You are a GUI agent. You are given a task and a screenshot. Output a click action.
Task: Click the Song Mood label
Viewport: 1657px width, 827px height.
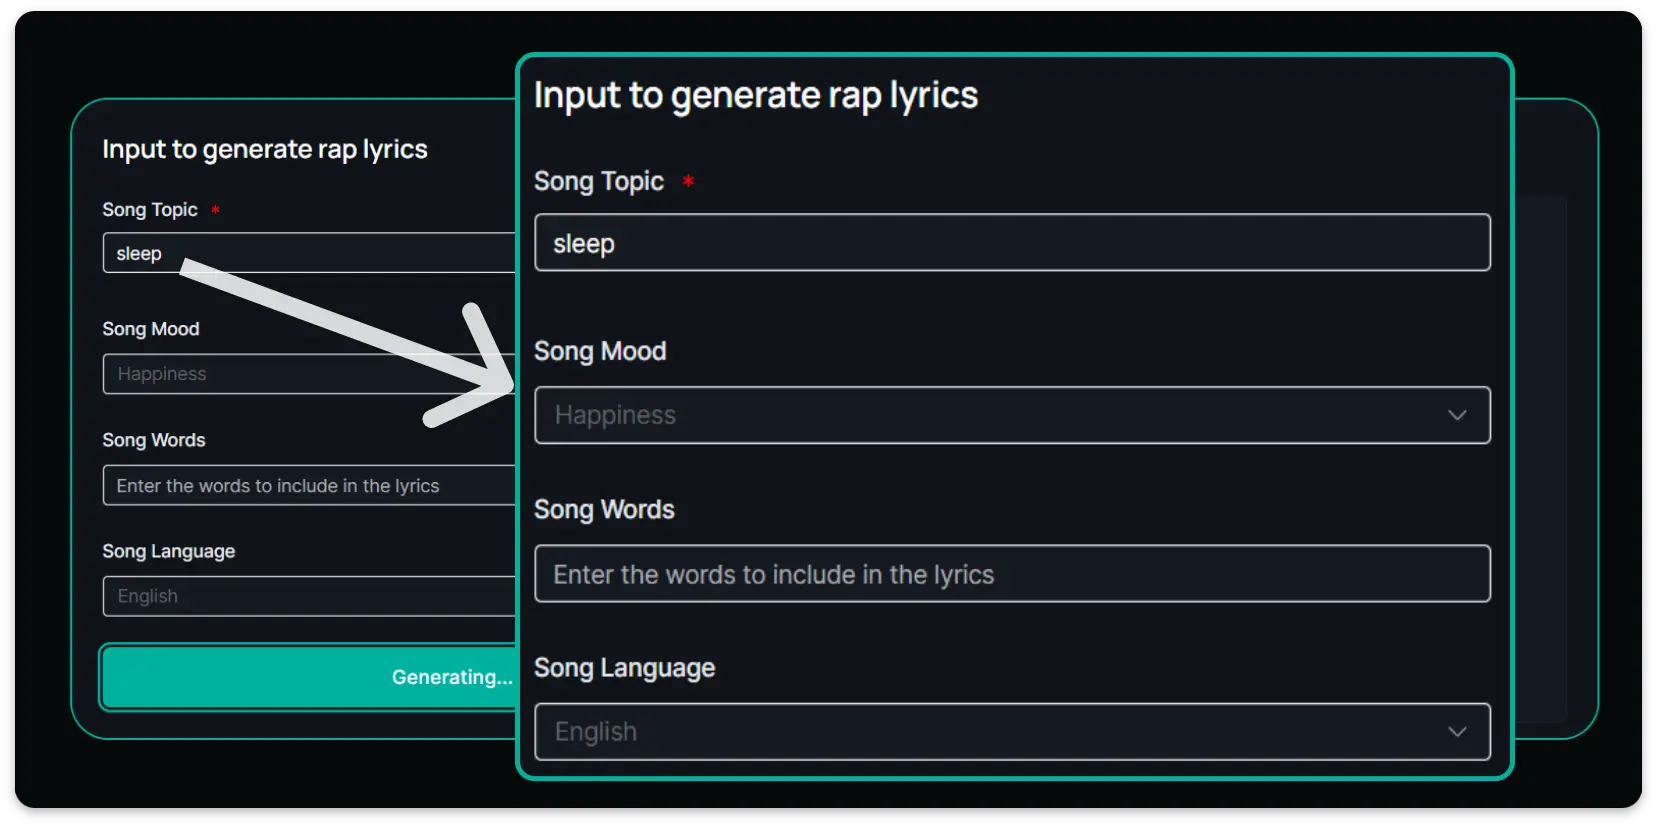click(x=600, y=351)
